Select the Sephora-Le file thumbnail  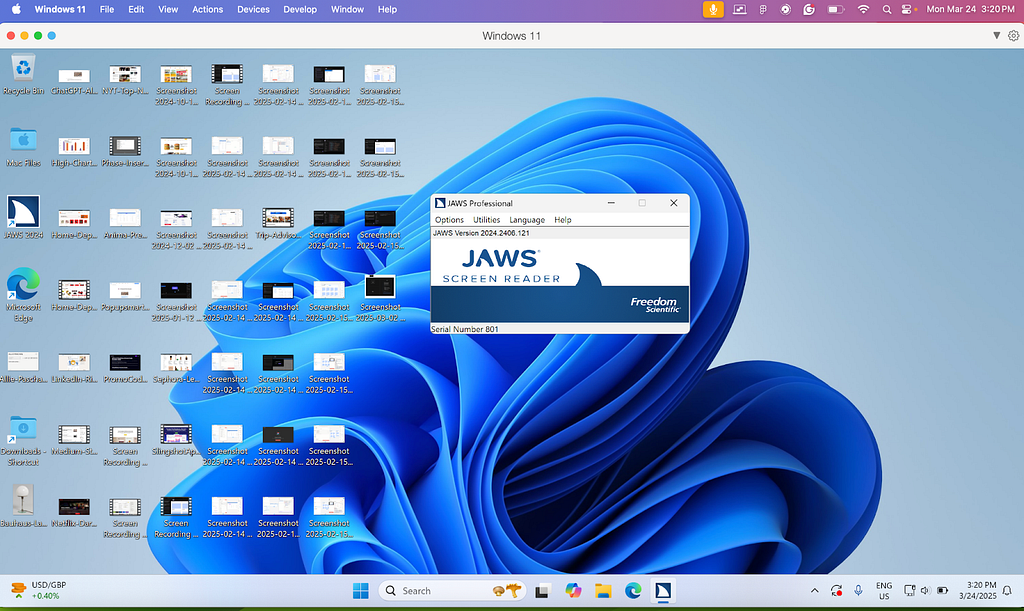coord(176,368)
